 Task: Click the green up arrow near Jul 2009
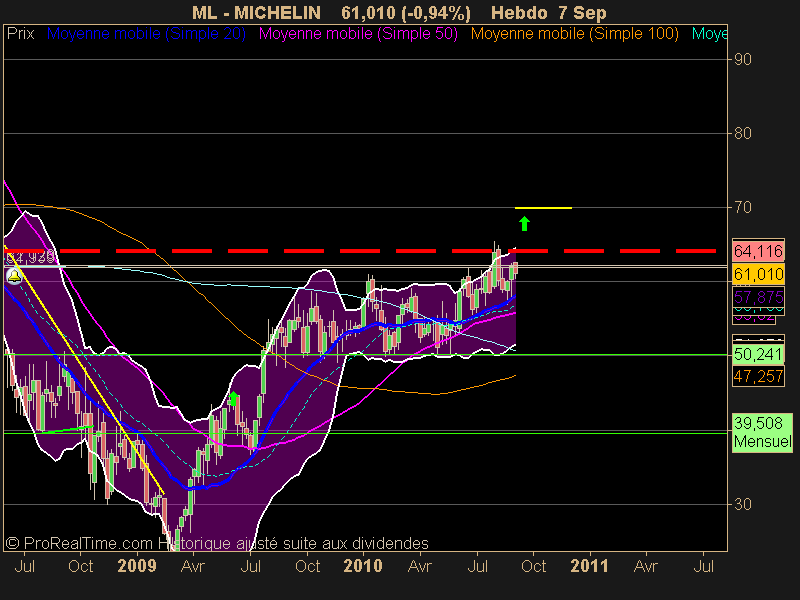tap(233, 398)
